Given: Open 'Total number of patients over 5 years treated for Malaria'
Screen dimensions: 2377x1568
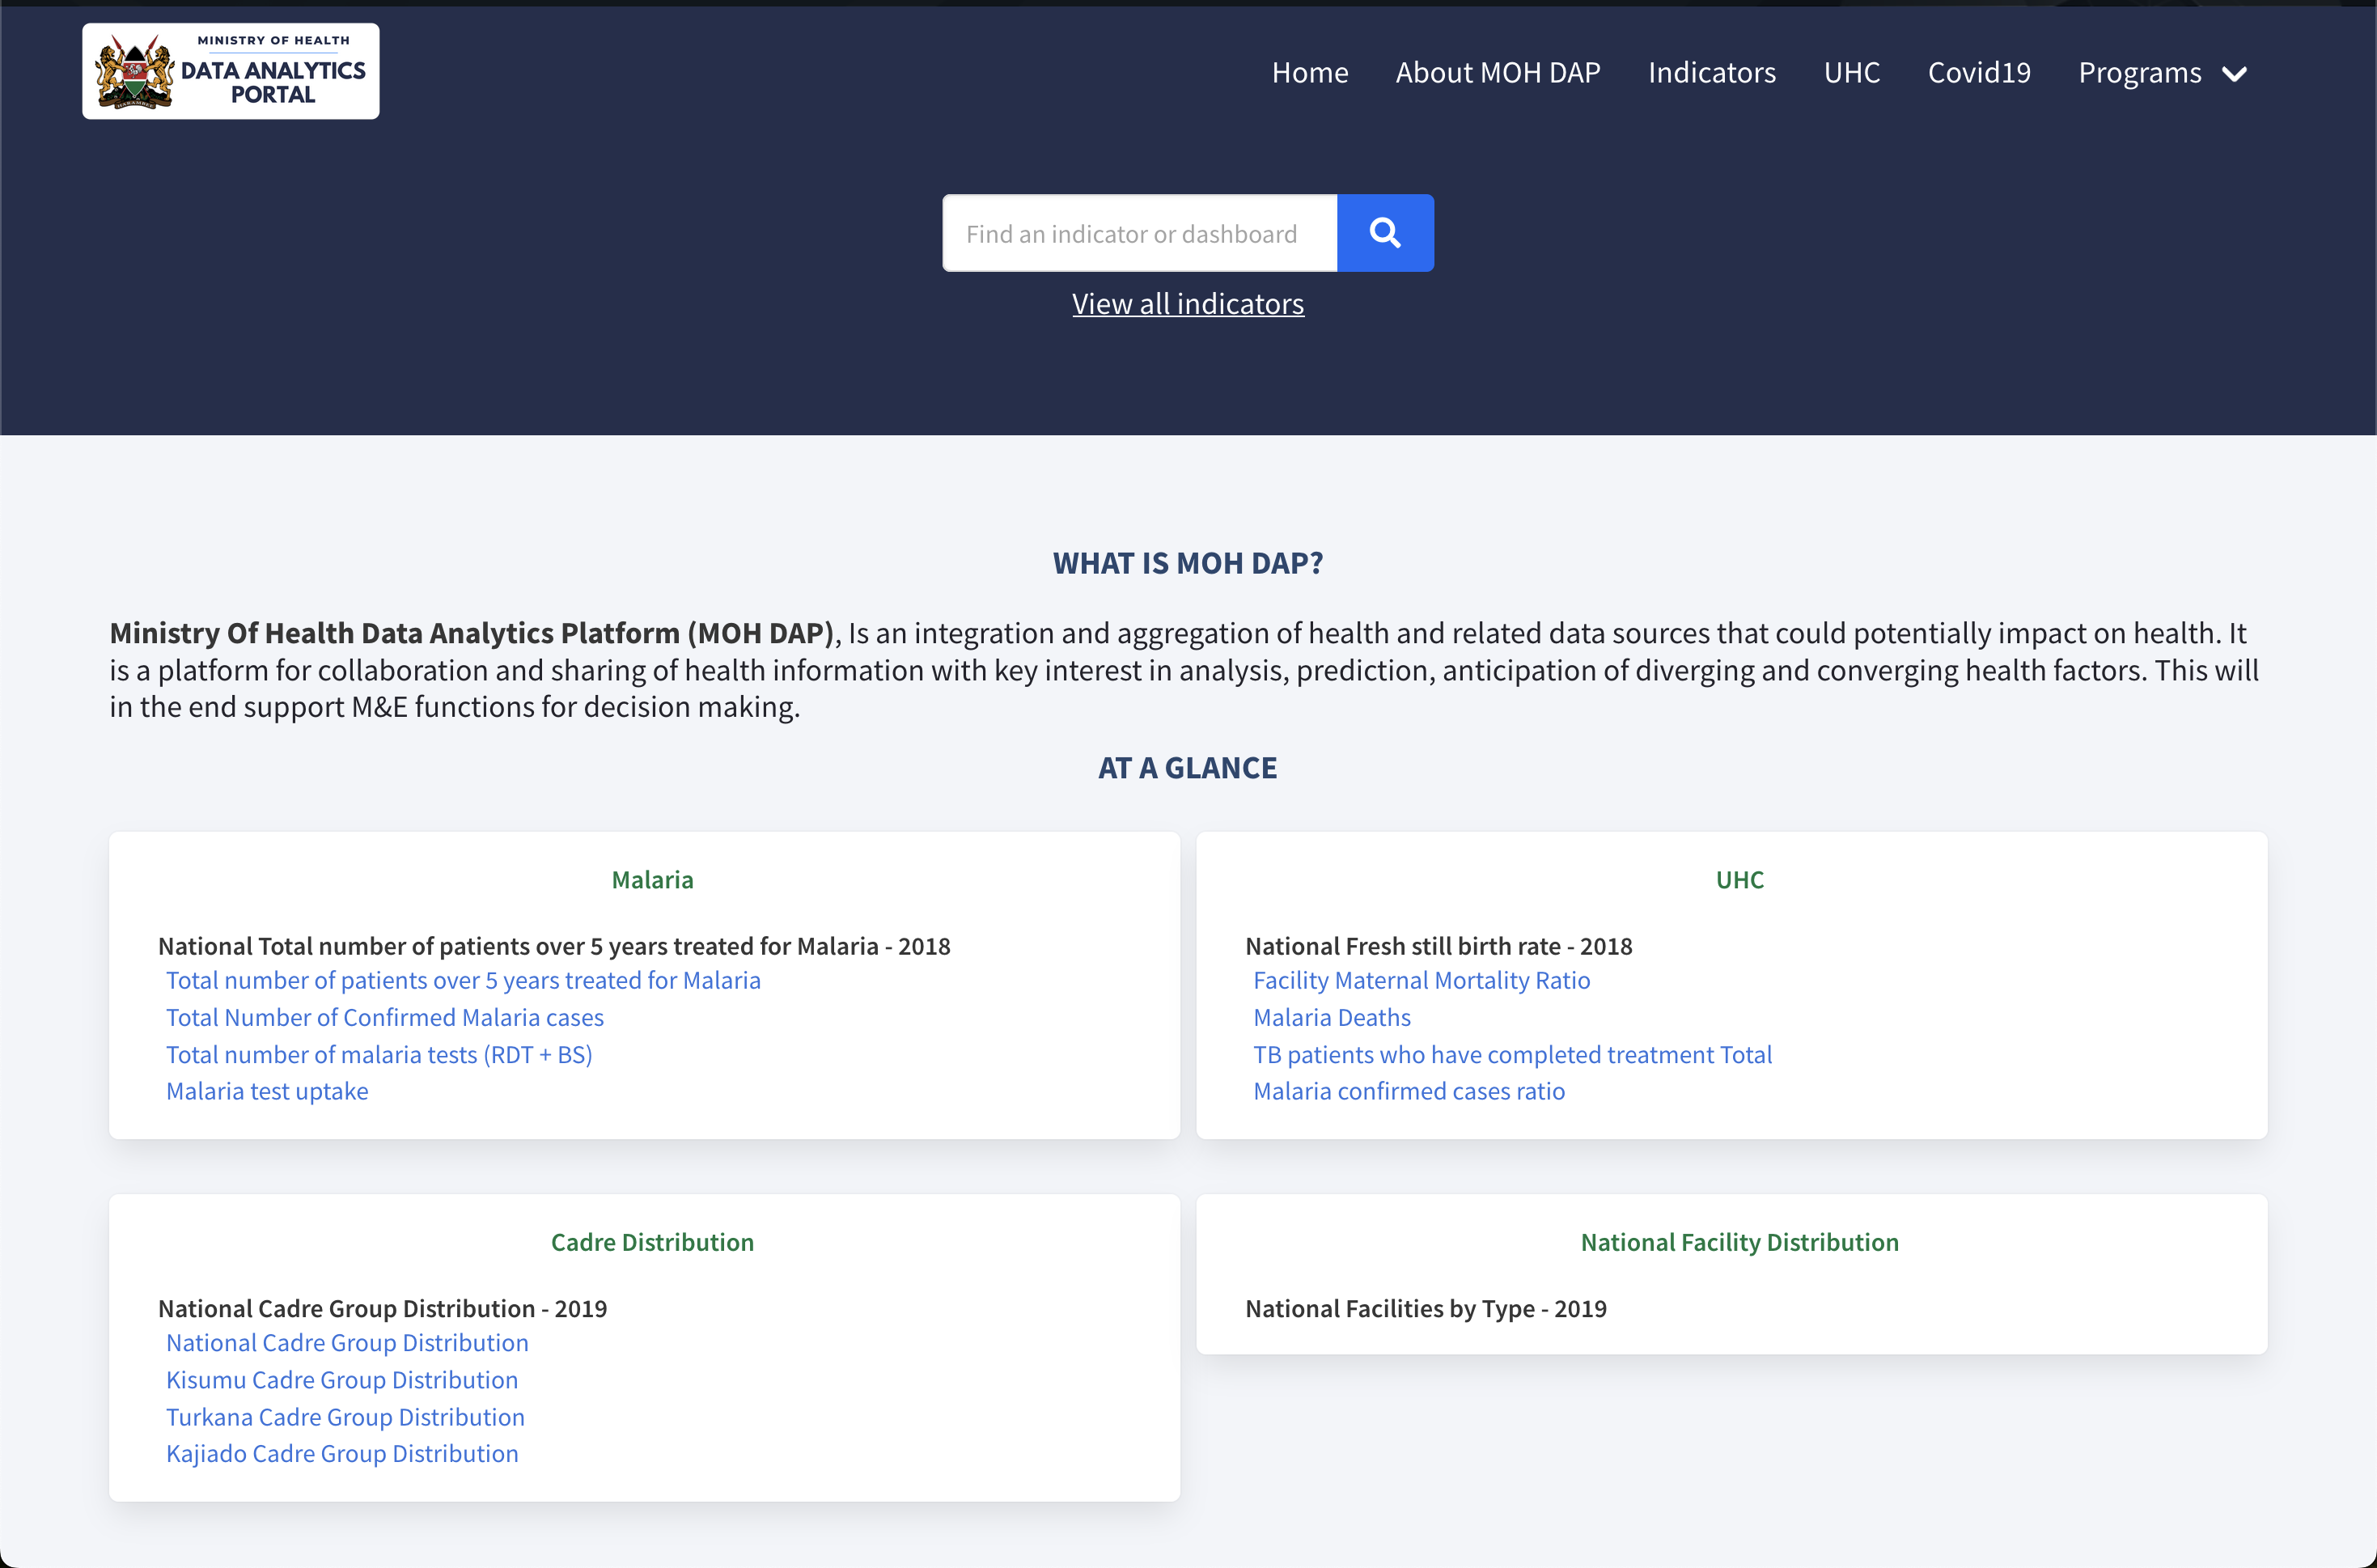Looking at the screenshot, I should [463, 980].
